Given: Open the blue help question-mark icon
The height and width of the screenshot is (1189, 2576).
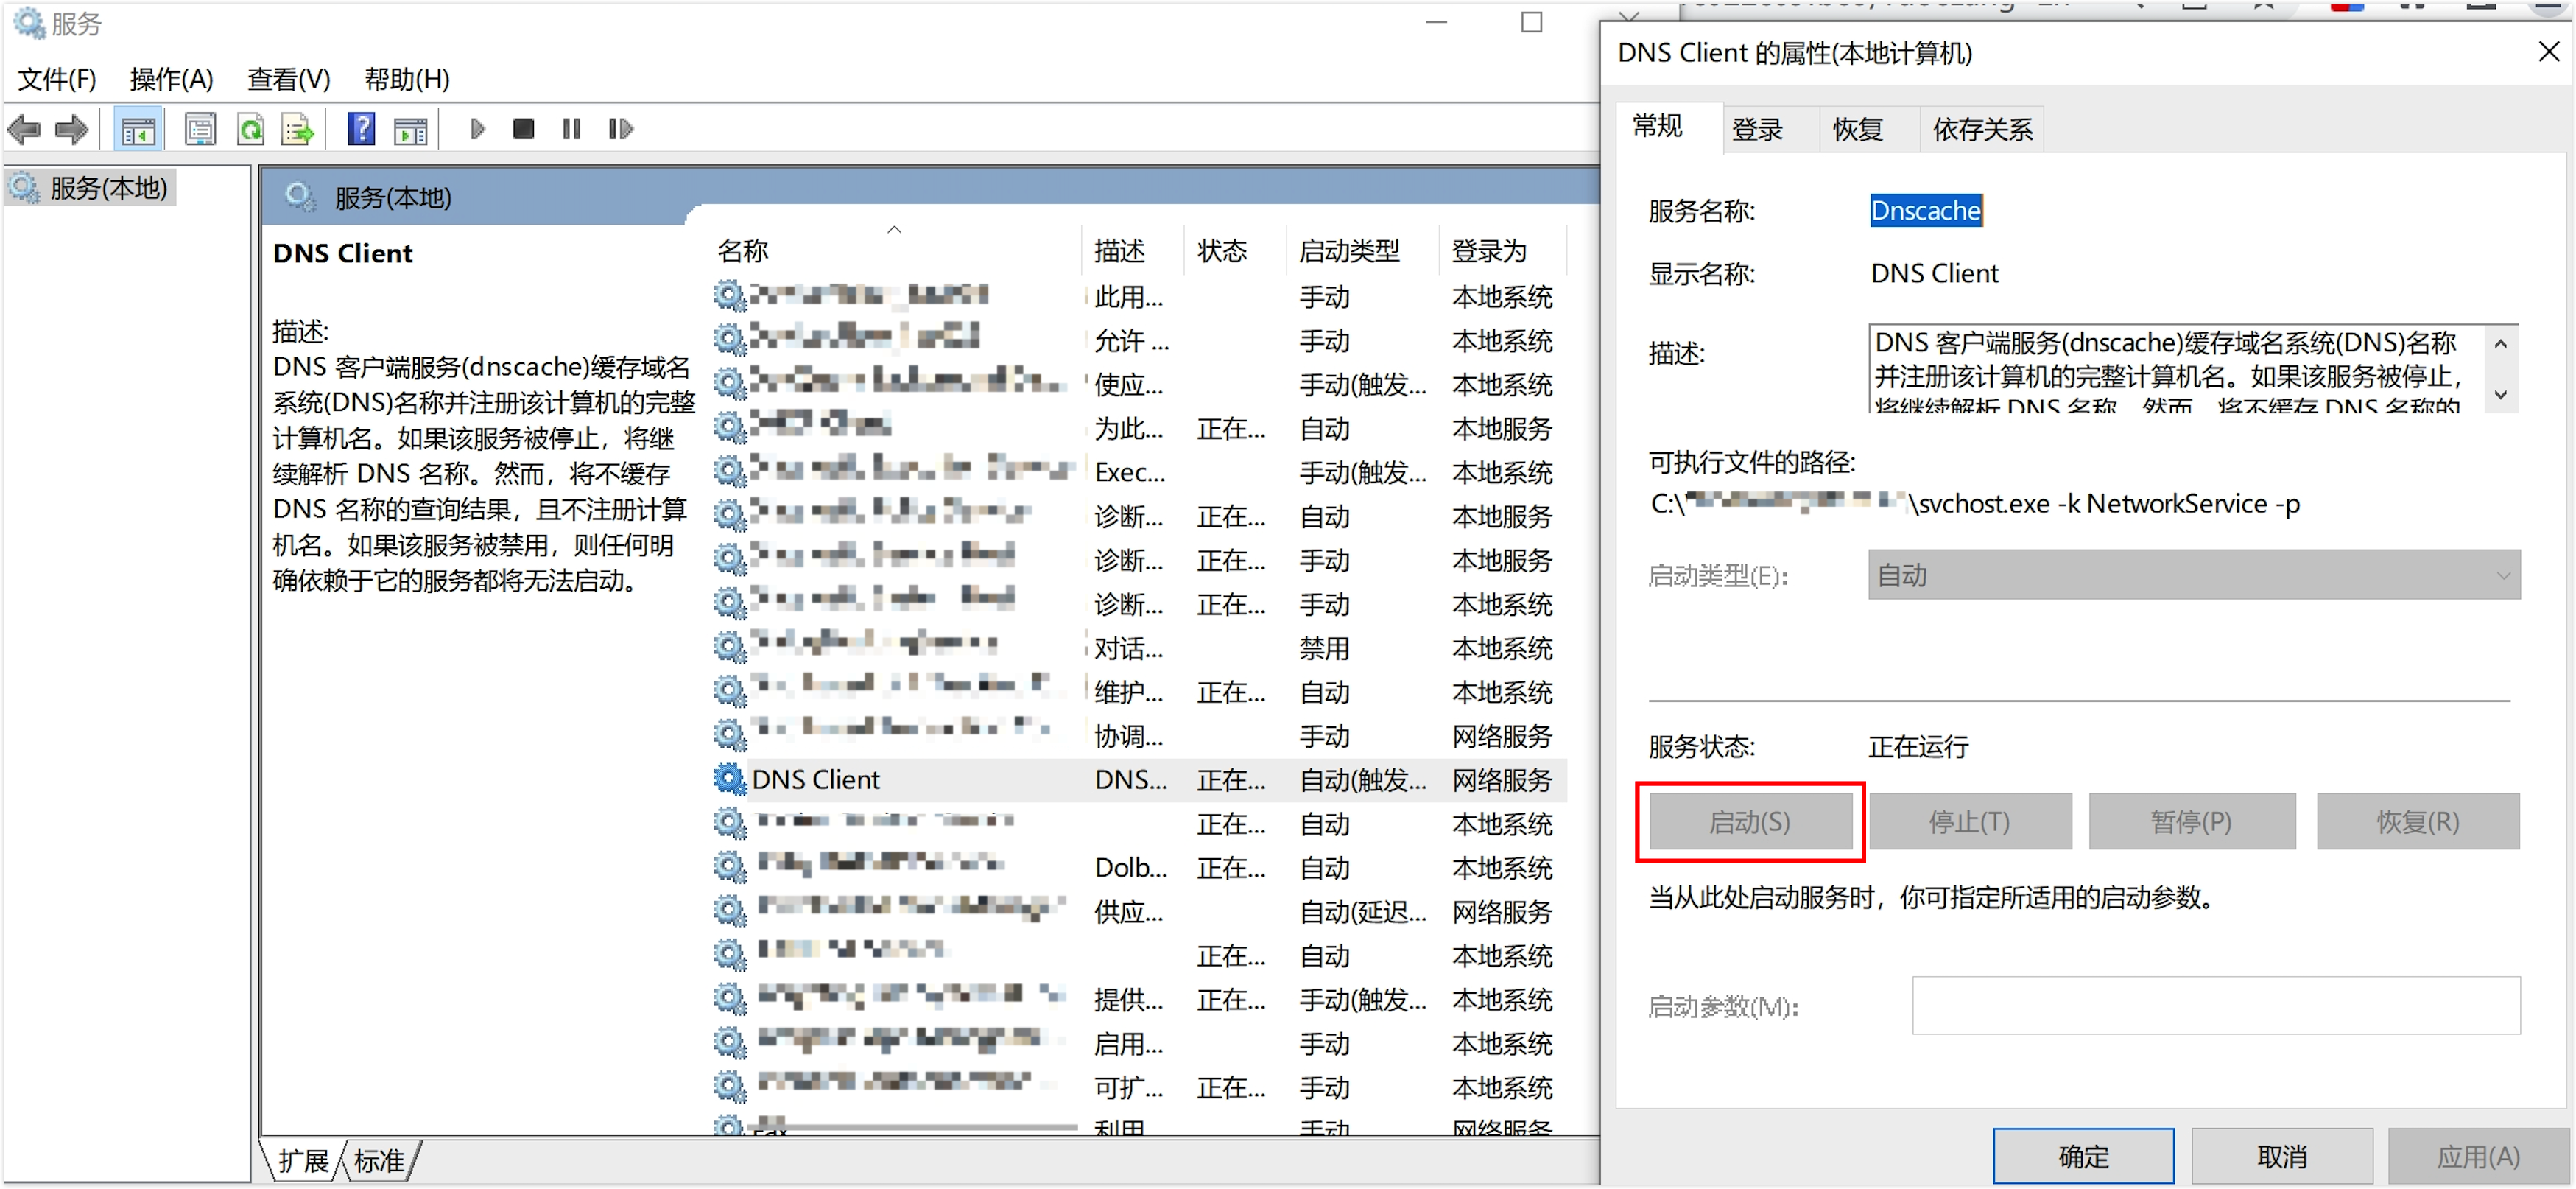Looking at the screenshot, I should tap(361, 129).
